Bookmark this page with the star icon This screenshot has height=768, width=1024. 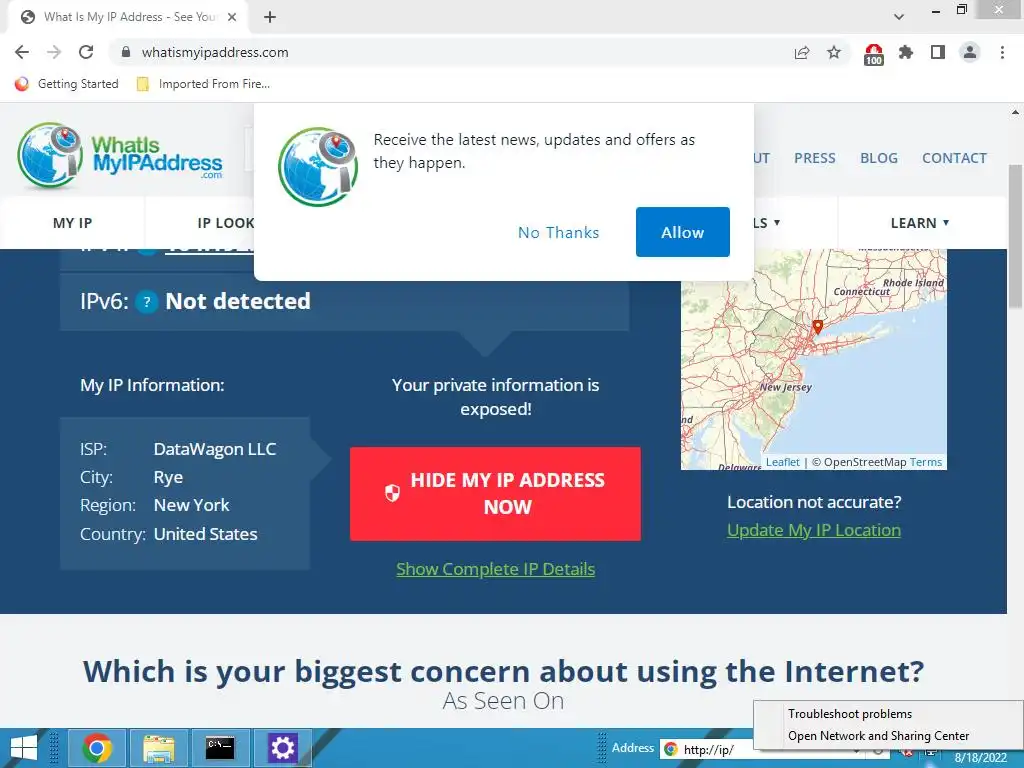(x=834, y=52)
